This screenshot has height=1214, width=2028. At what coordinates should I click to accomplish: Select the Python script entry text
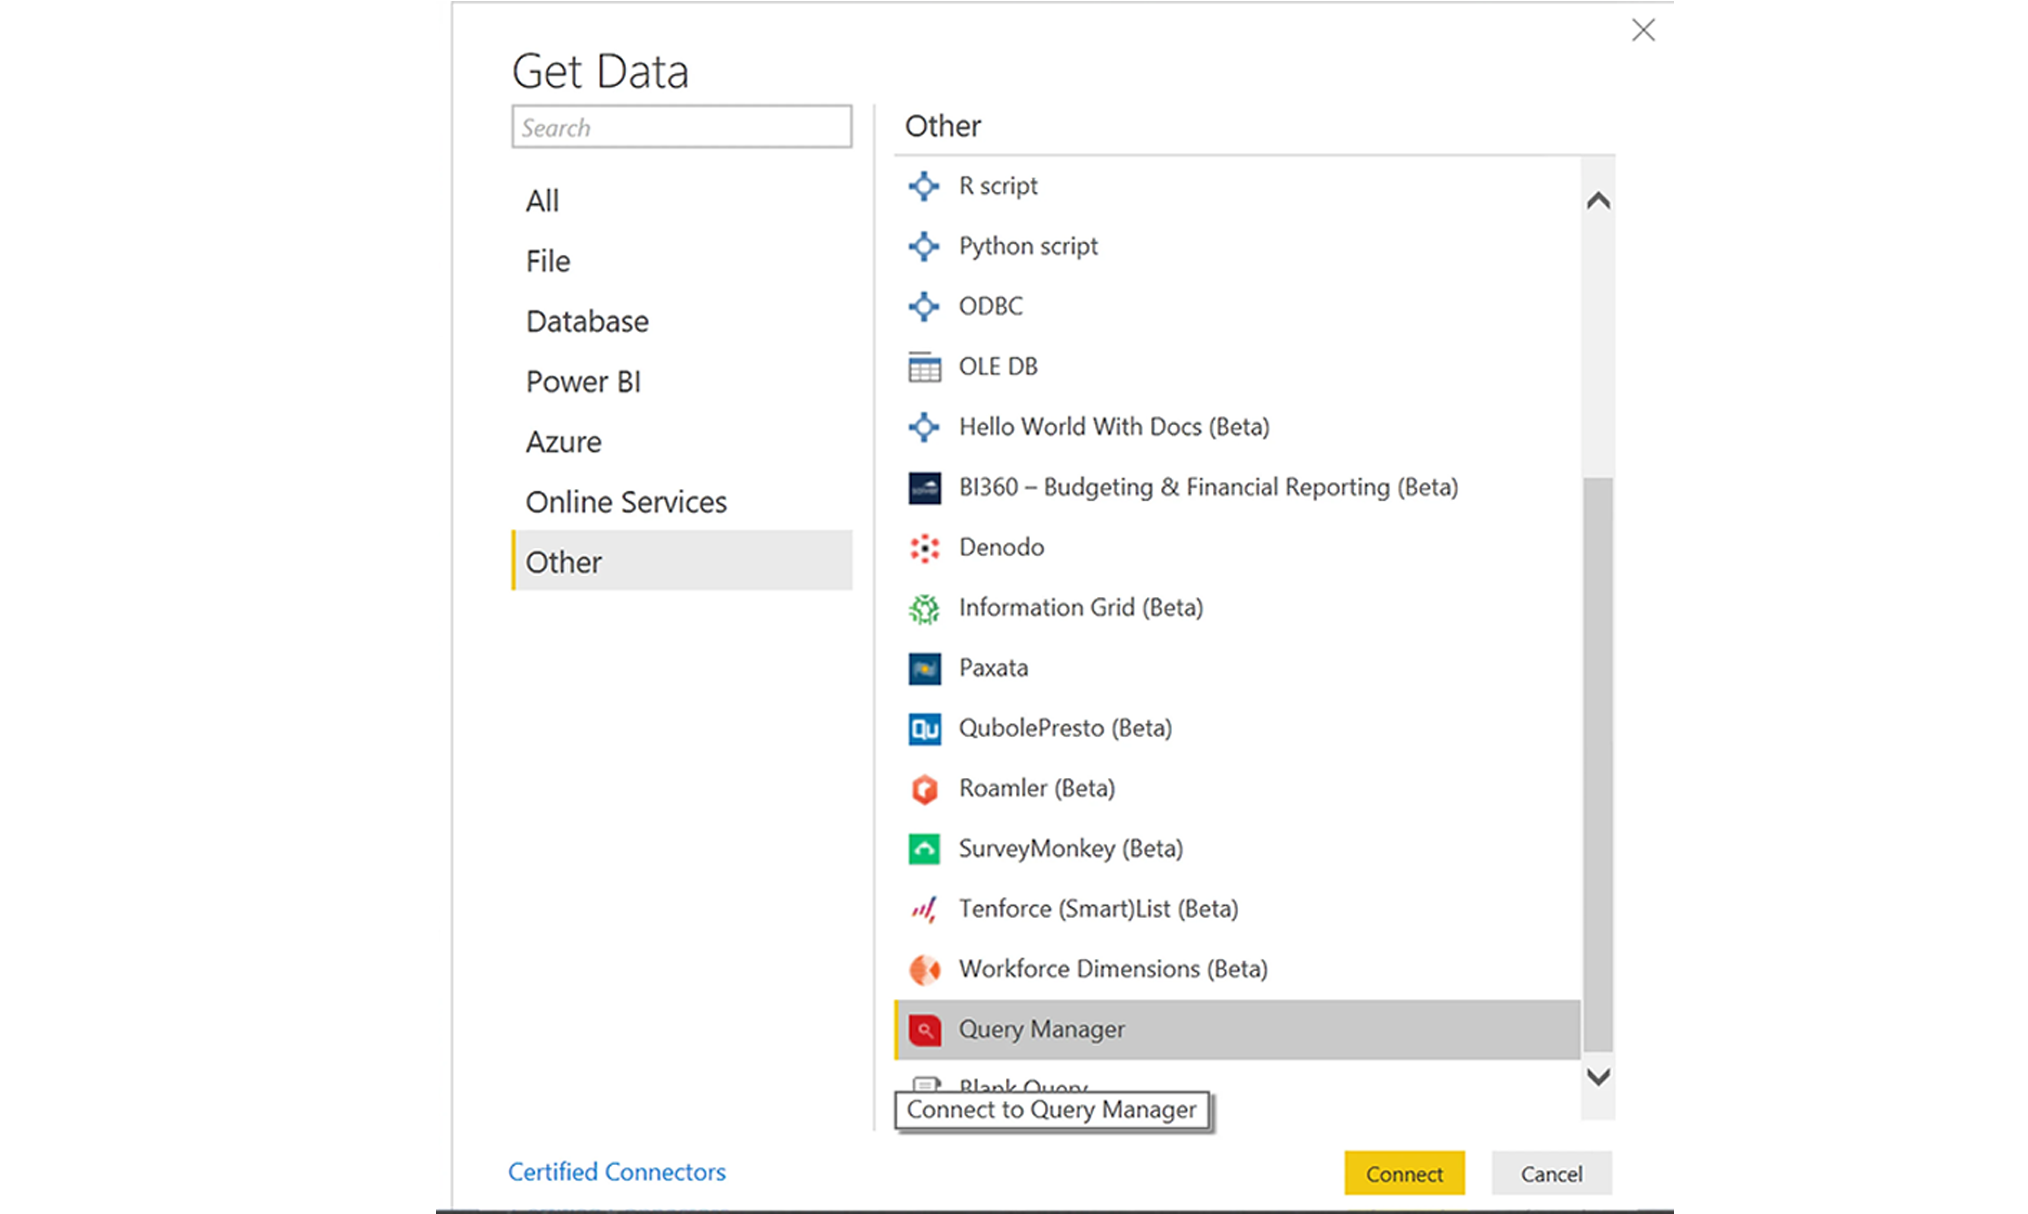tap(1028, 246)
